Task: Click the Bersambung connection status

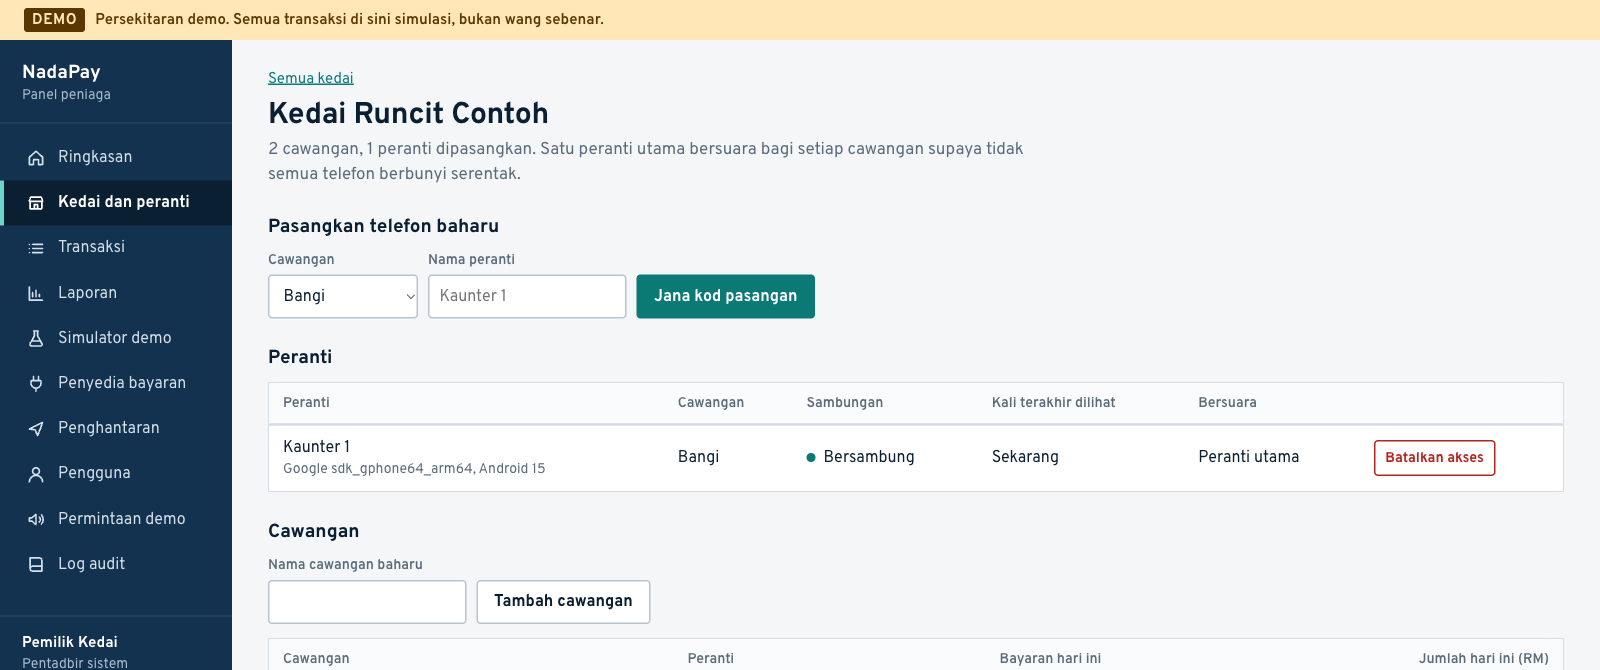Action: pos(860,457)
